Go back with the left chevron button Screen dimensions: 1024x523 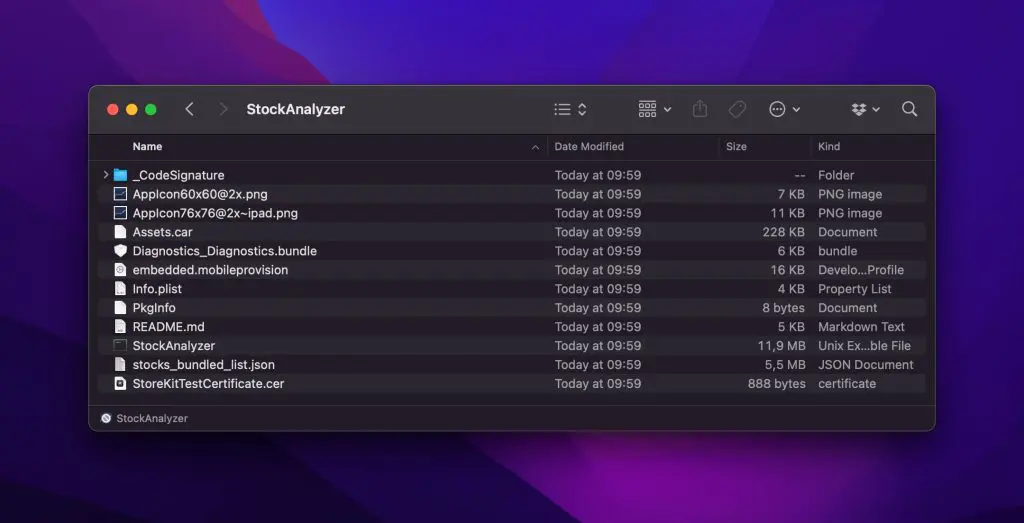[189, 109]
